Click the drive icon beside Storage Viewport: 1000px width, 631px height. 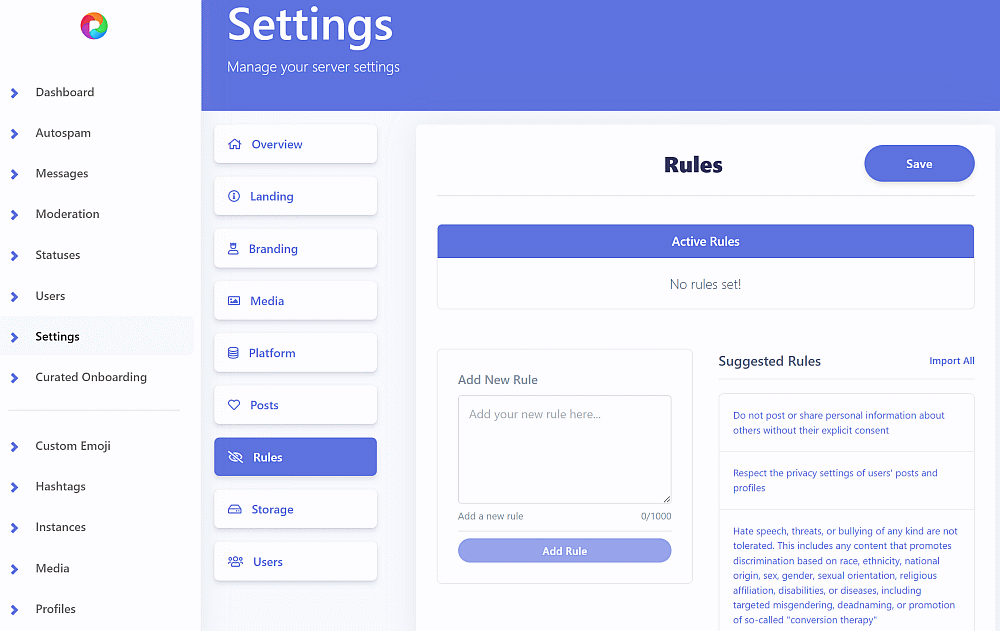pyautogui.click(x=235, y=509)
